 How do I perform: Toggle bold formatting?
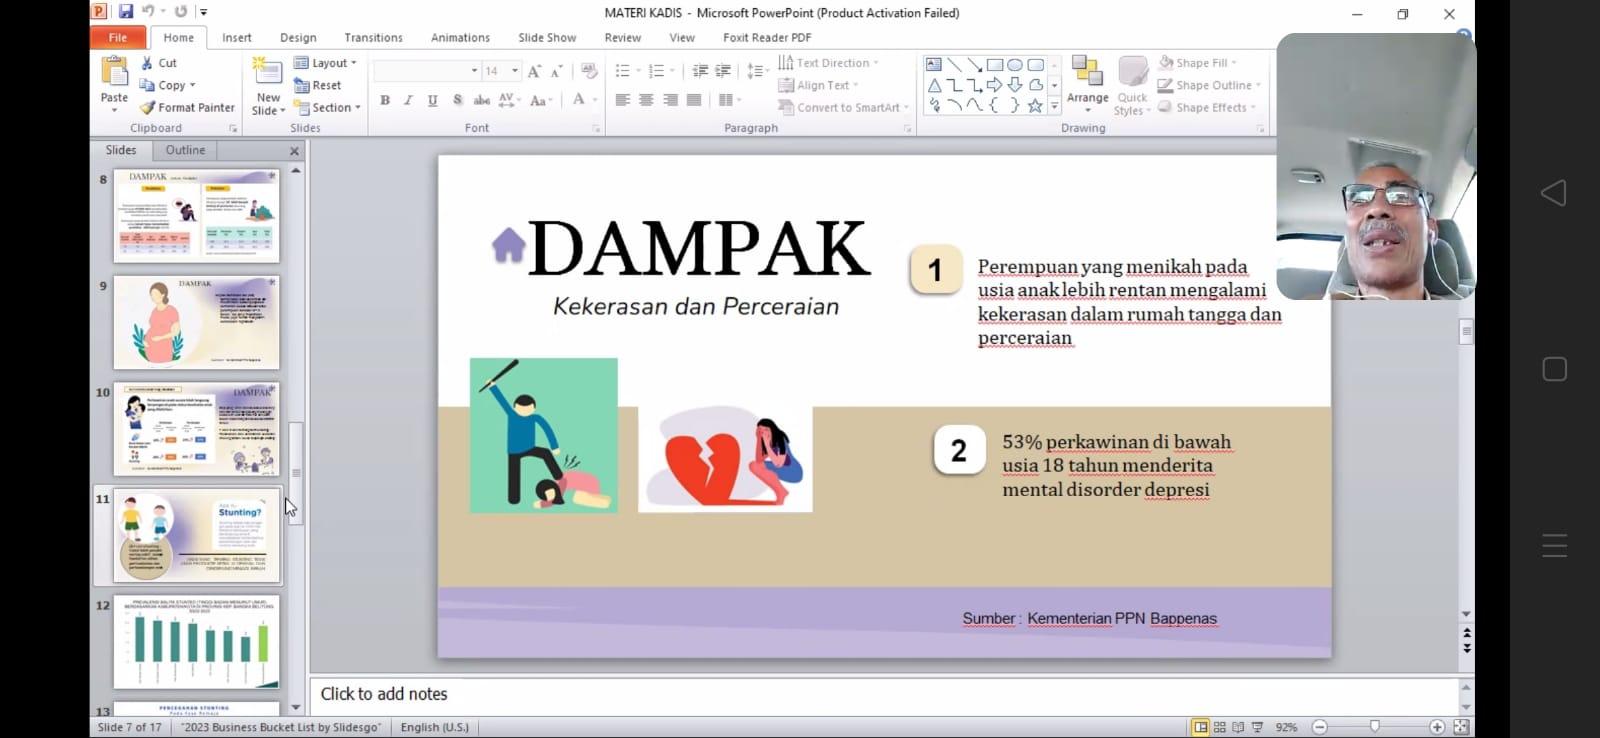click(x=385, y=100)
